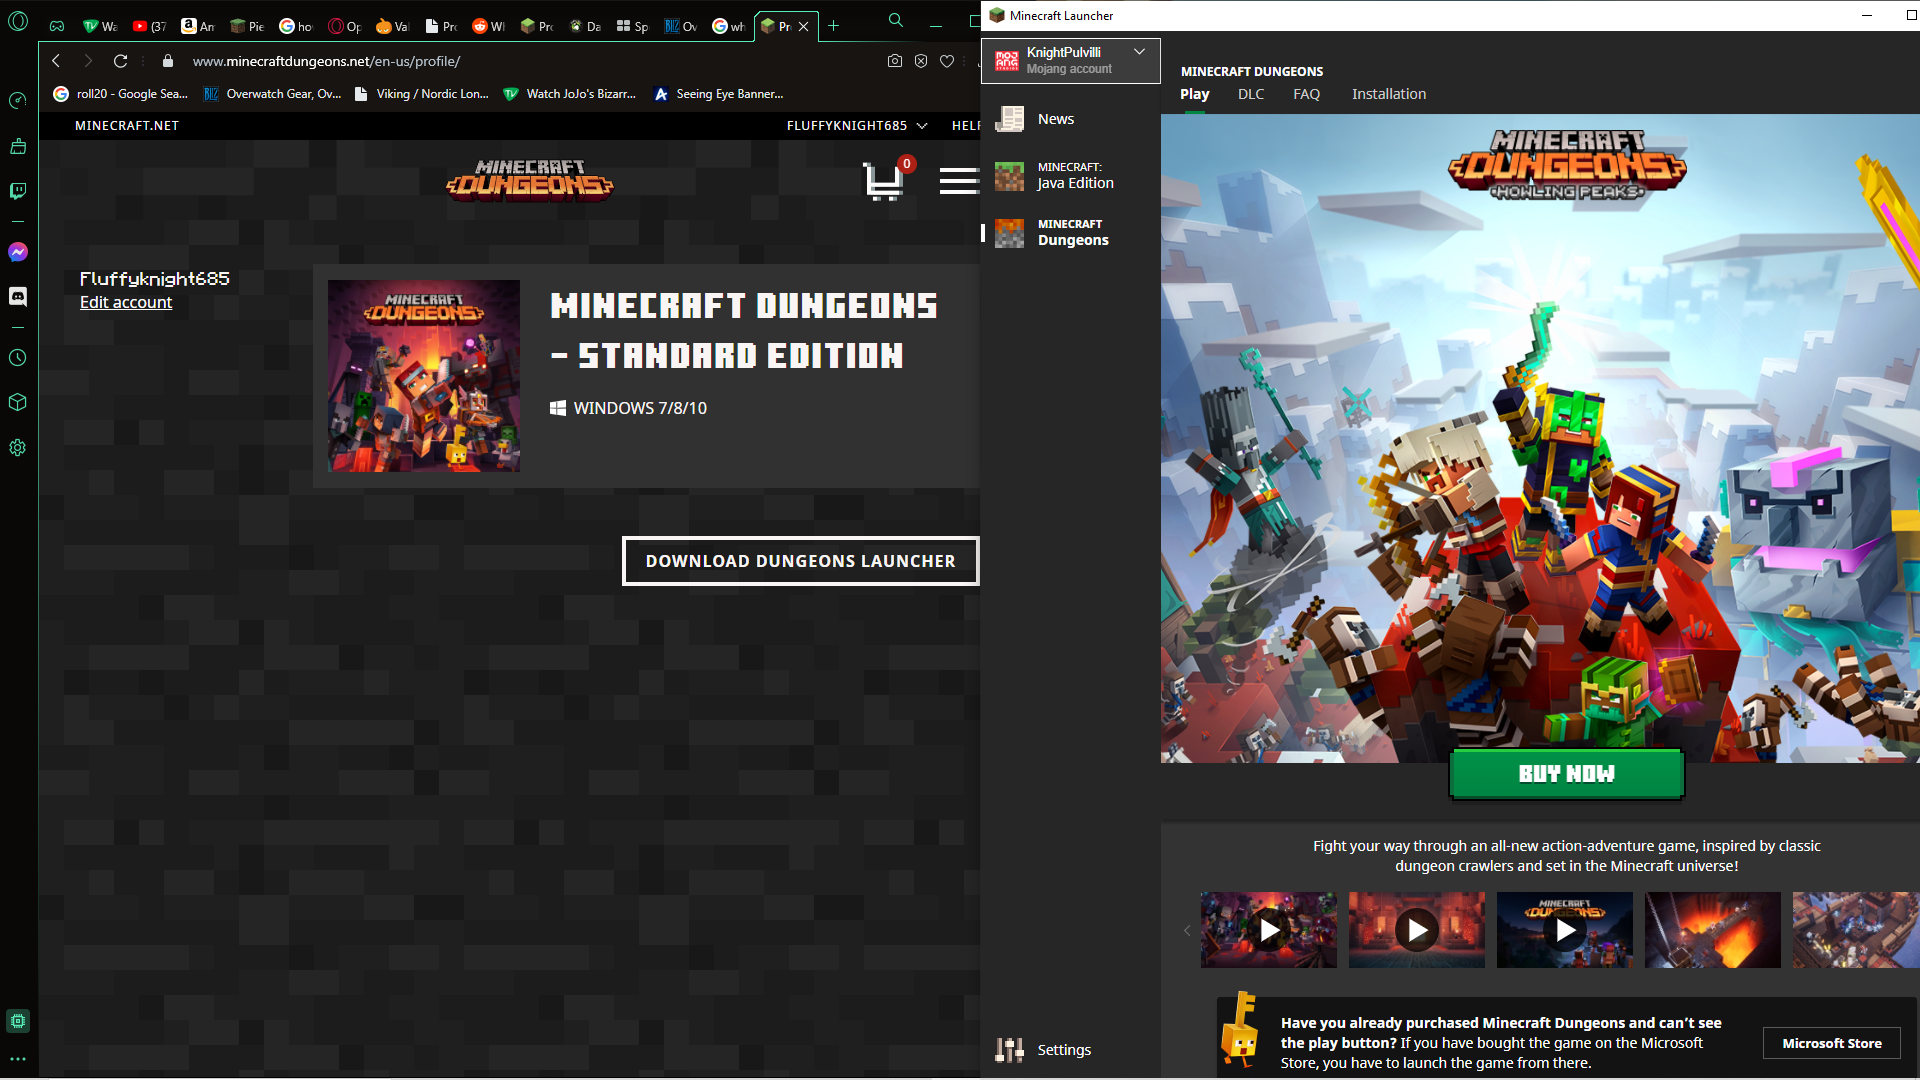Open the hamburger menu on Dungeons site

(958, 181)
